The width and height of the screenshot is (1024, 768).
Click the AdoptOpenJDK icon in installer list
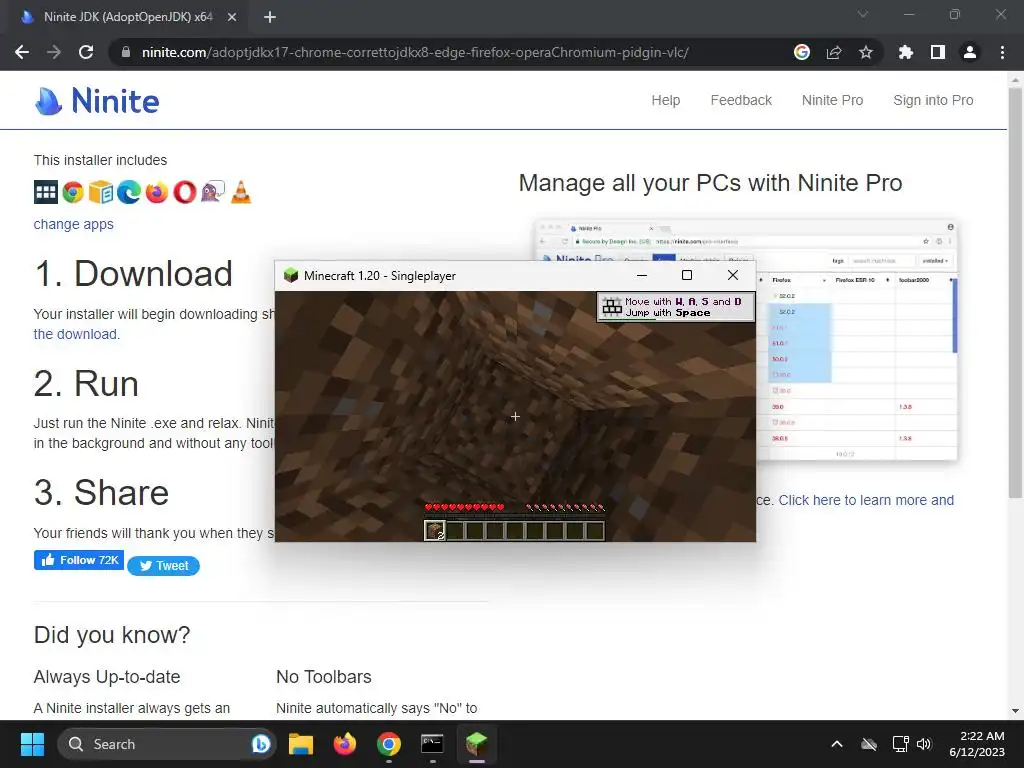(46, 192)
